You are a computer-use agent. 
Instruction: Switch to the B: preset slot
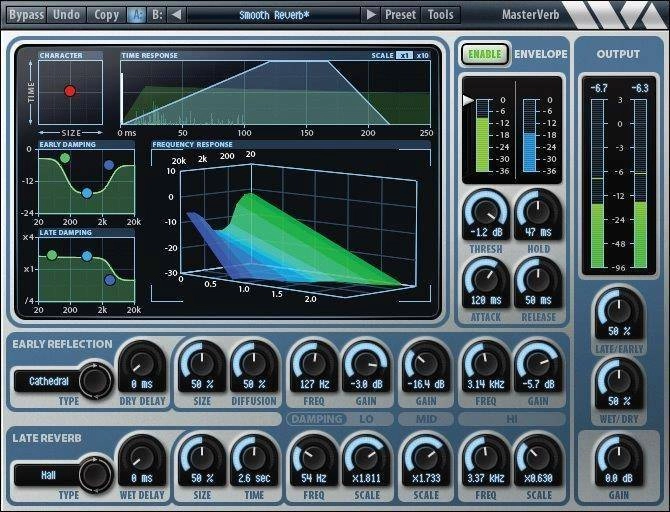(x=157, y=15)
